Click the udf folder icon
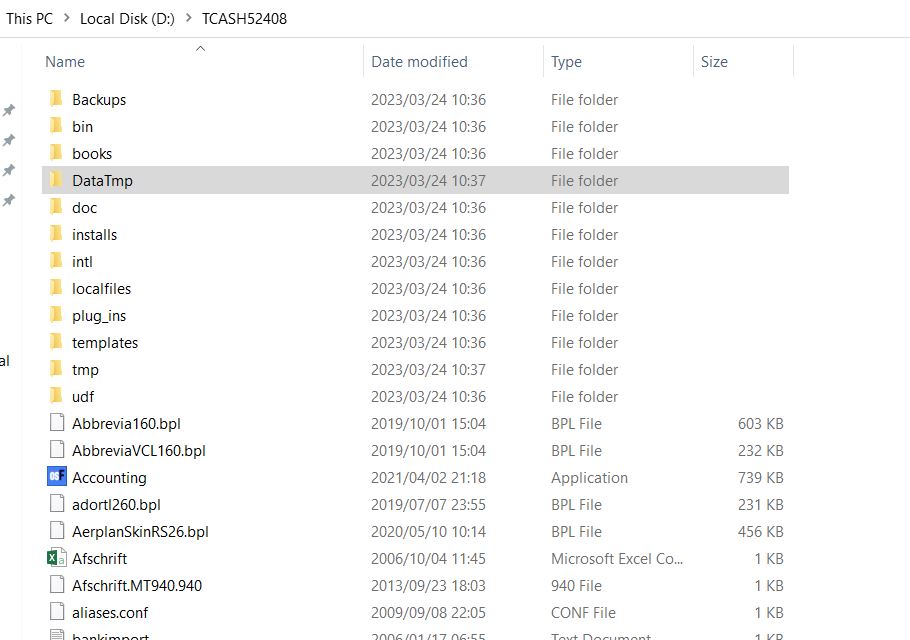The width and height of the screenshot is (910, 640). [57, 397]
